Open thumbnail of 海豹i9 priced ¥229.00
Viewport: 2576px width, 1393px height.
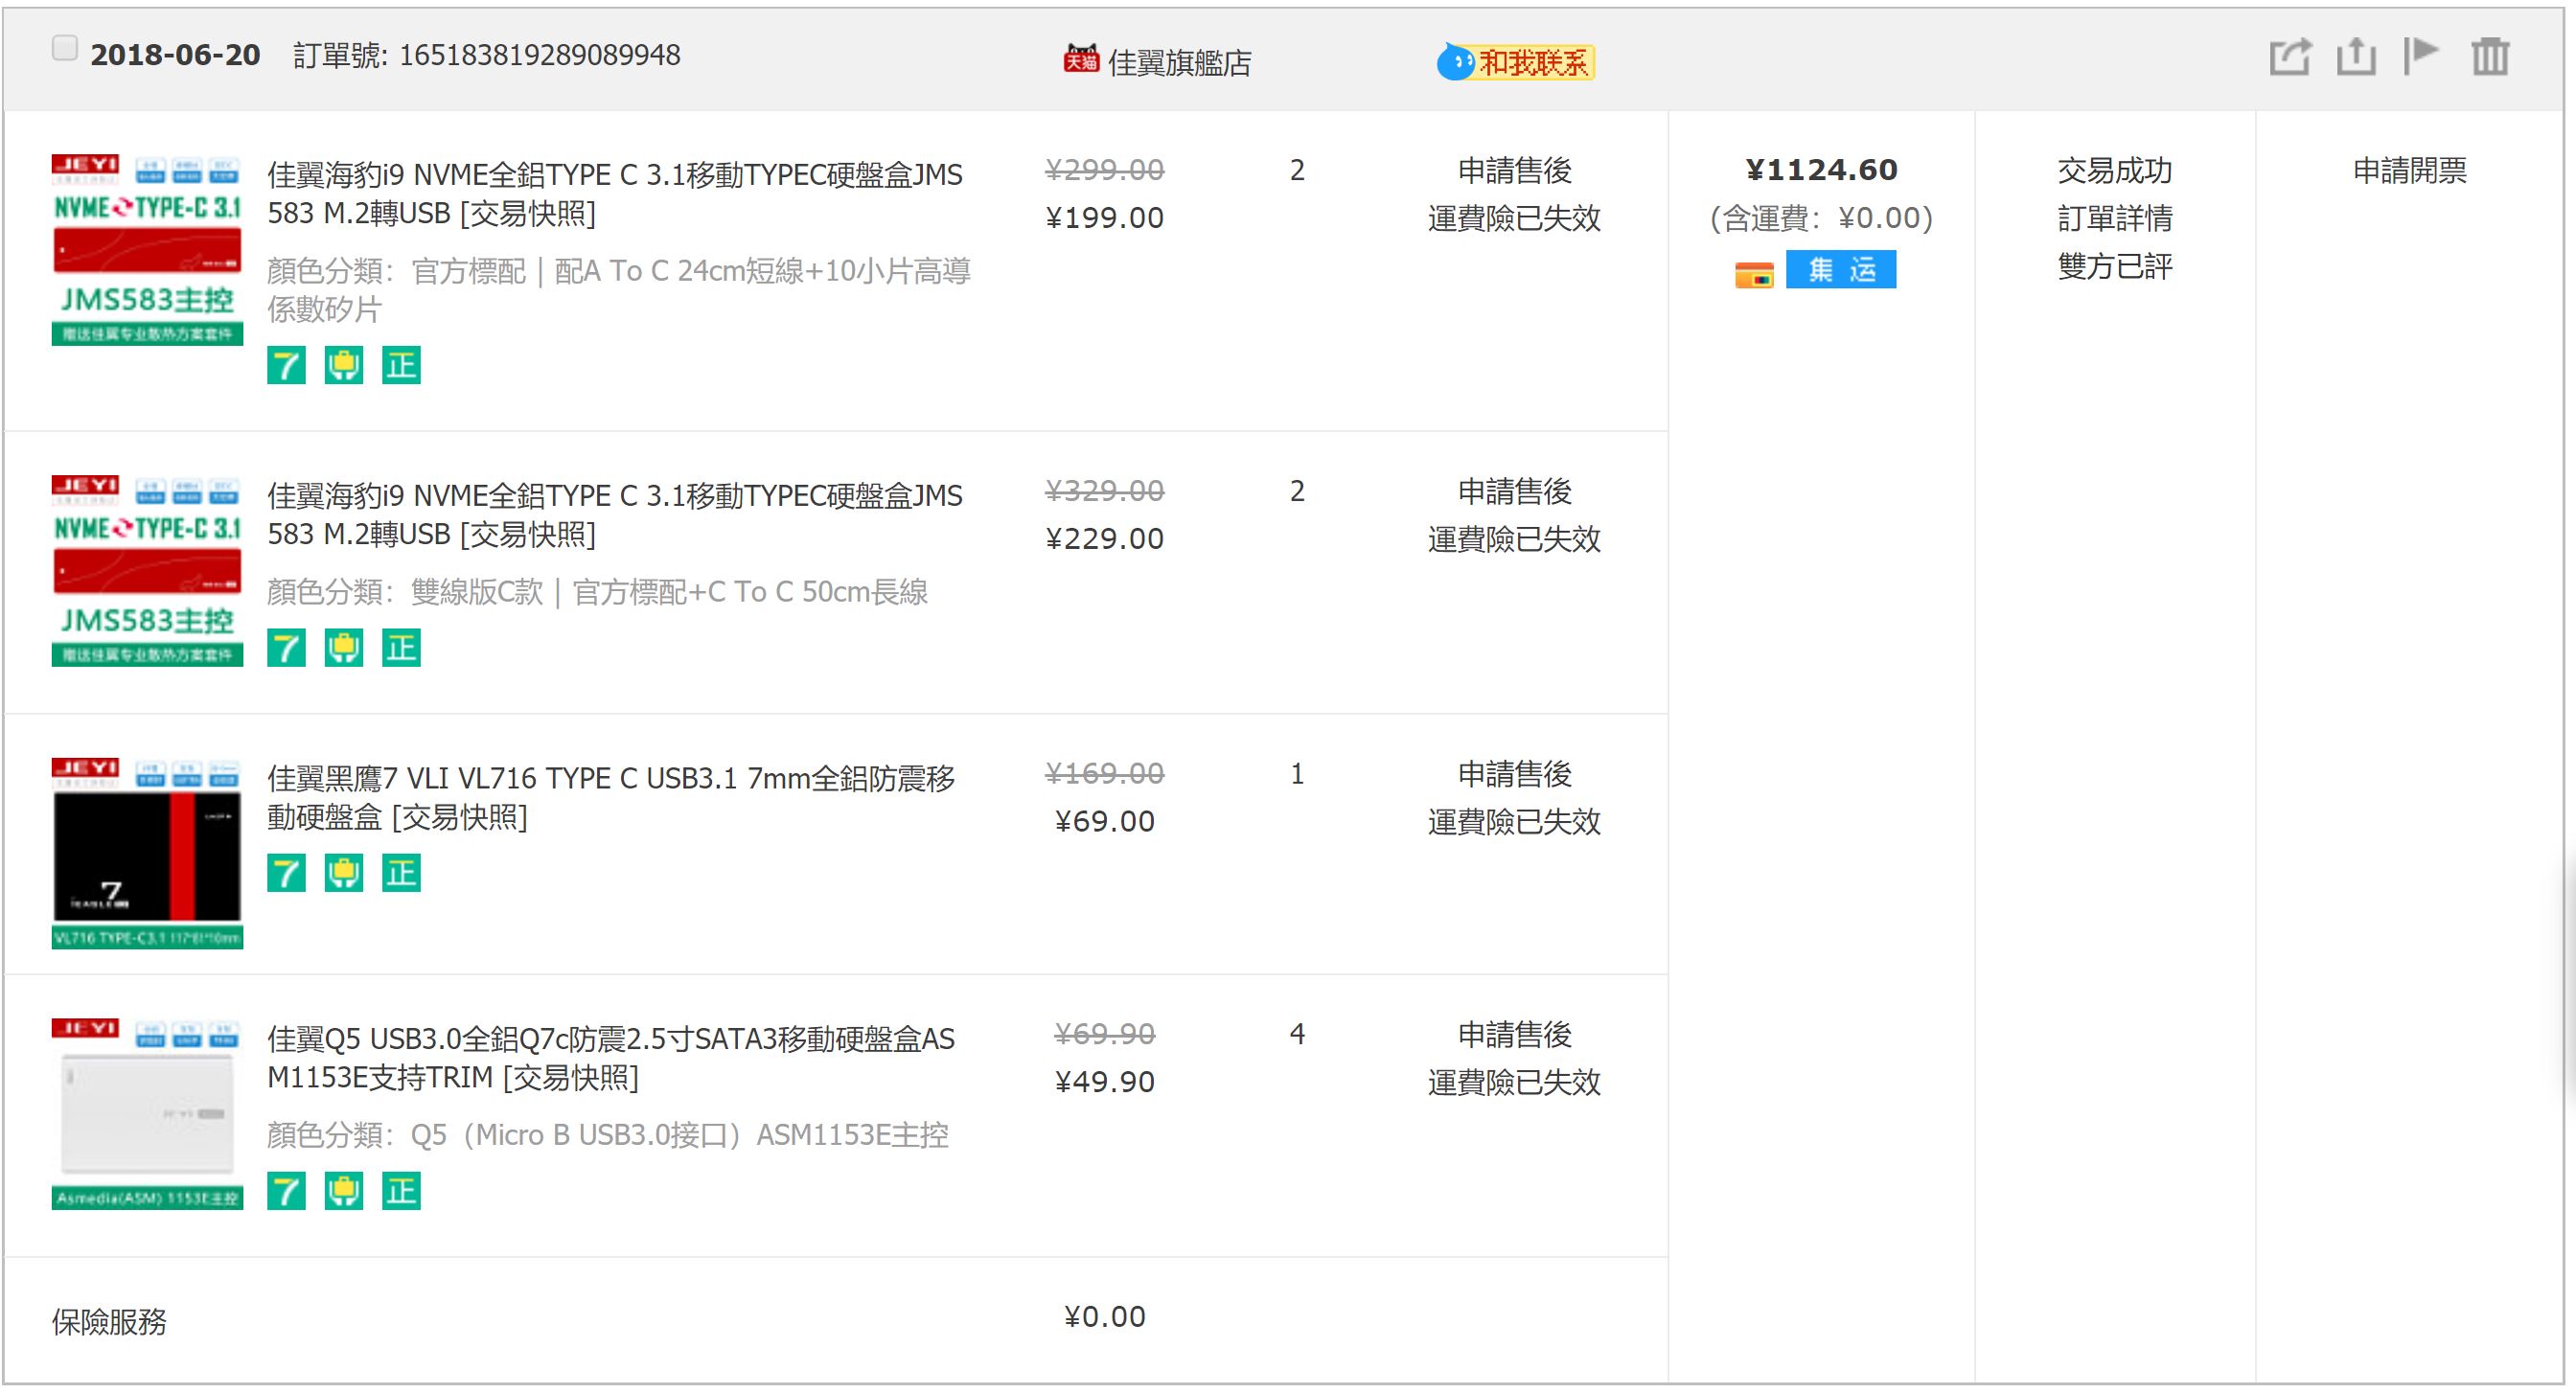(147, 571)
